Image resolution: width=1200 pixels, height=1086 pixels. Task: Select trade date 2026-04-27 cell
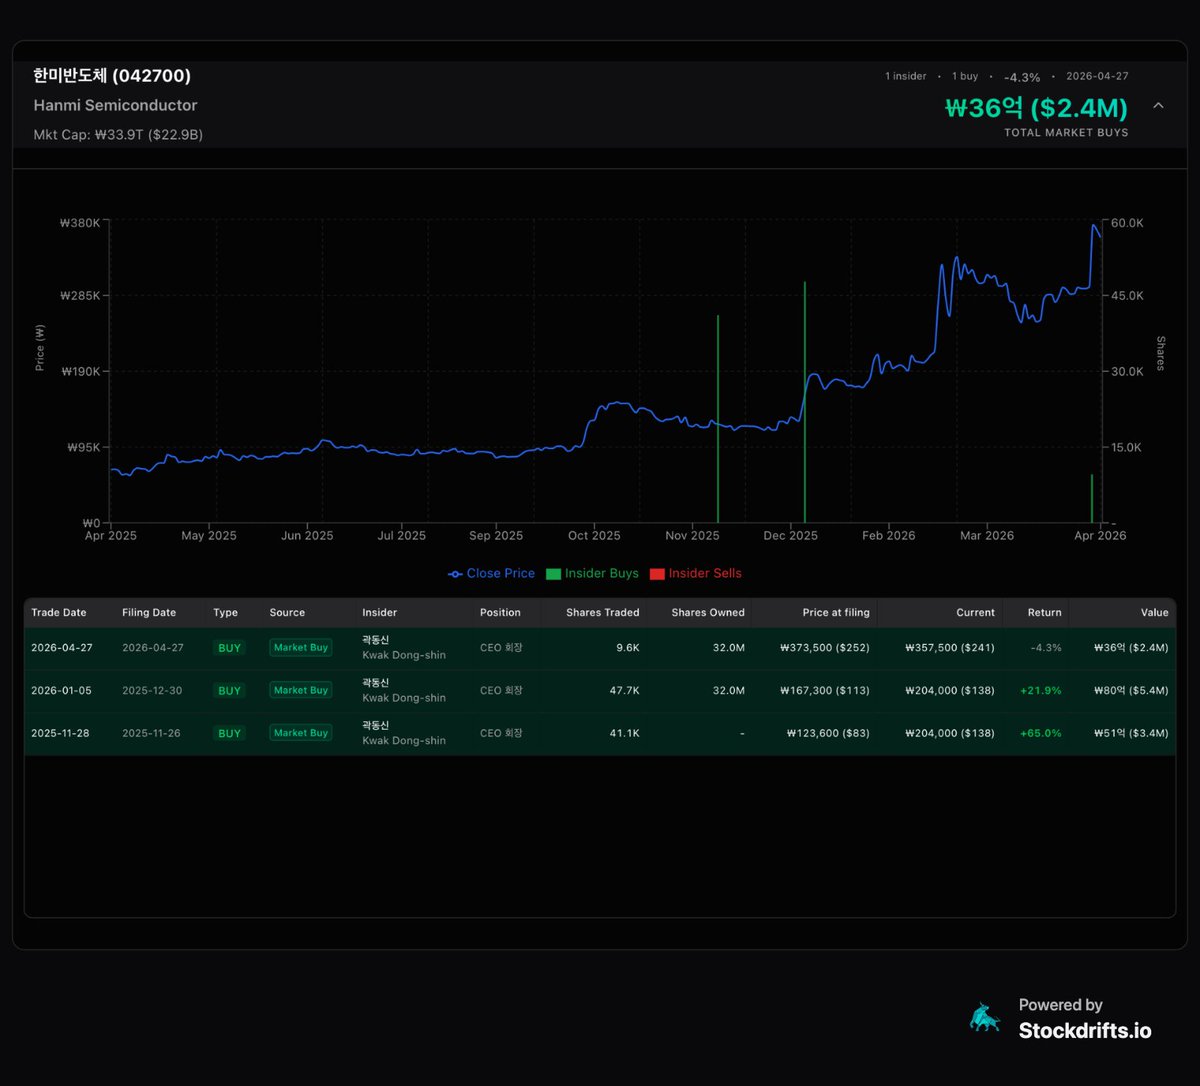click(x=62, y=648)
